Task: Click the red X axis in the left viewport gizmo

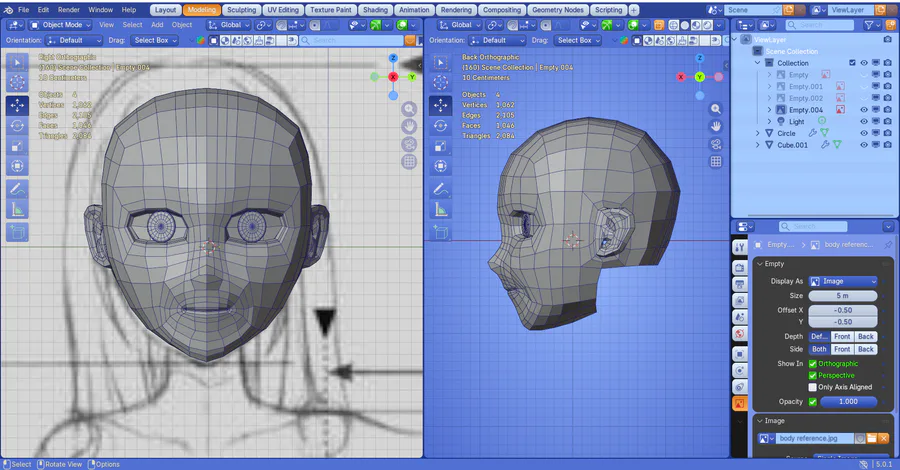Action: pyautogui.click(x=393, y=77)
